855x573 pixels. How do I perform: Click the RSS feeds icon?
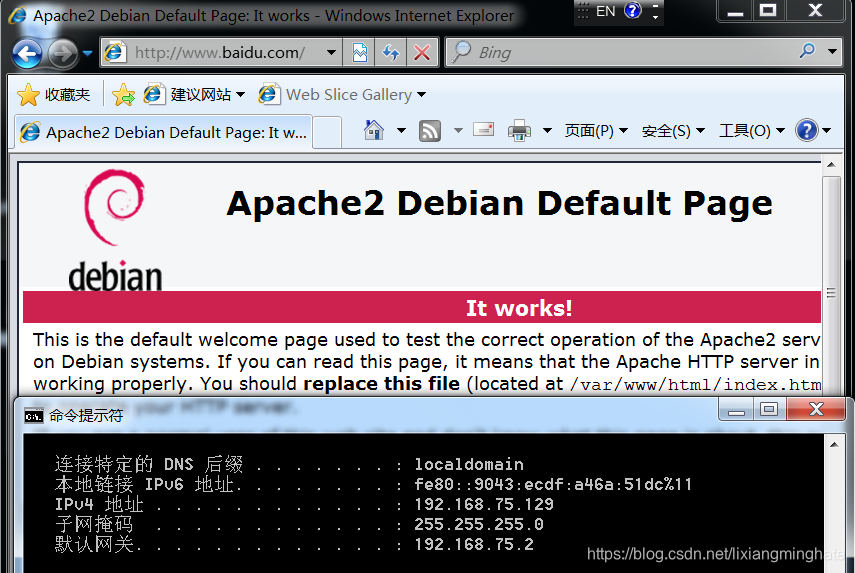[x=430, y=131]
